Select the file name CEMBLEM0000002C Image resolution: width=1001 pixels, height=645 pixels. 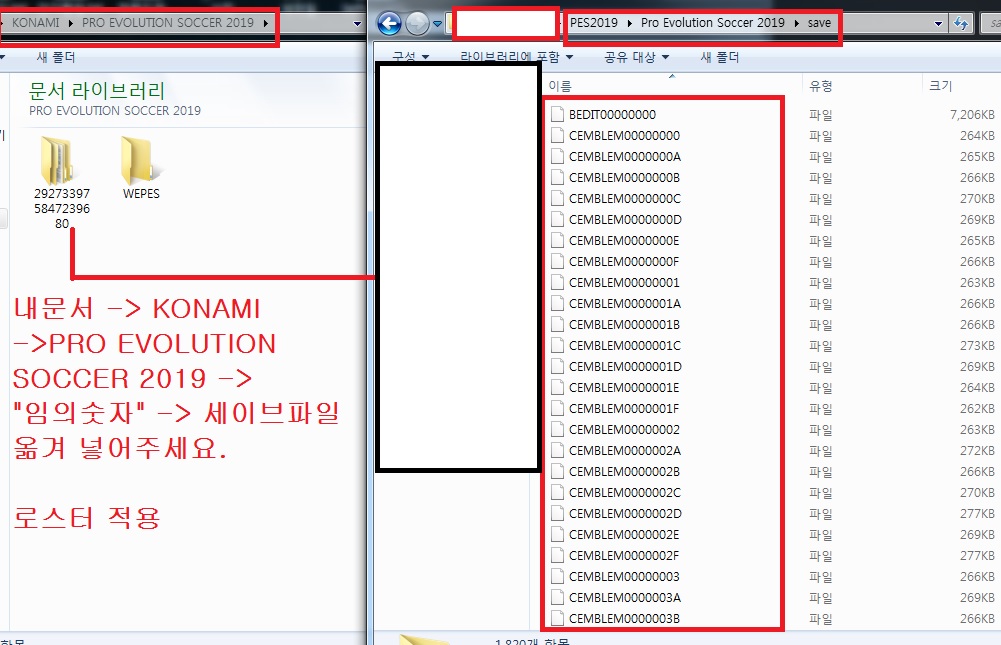(625, 493)
